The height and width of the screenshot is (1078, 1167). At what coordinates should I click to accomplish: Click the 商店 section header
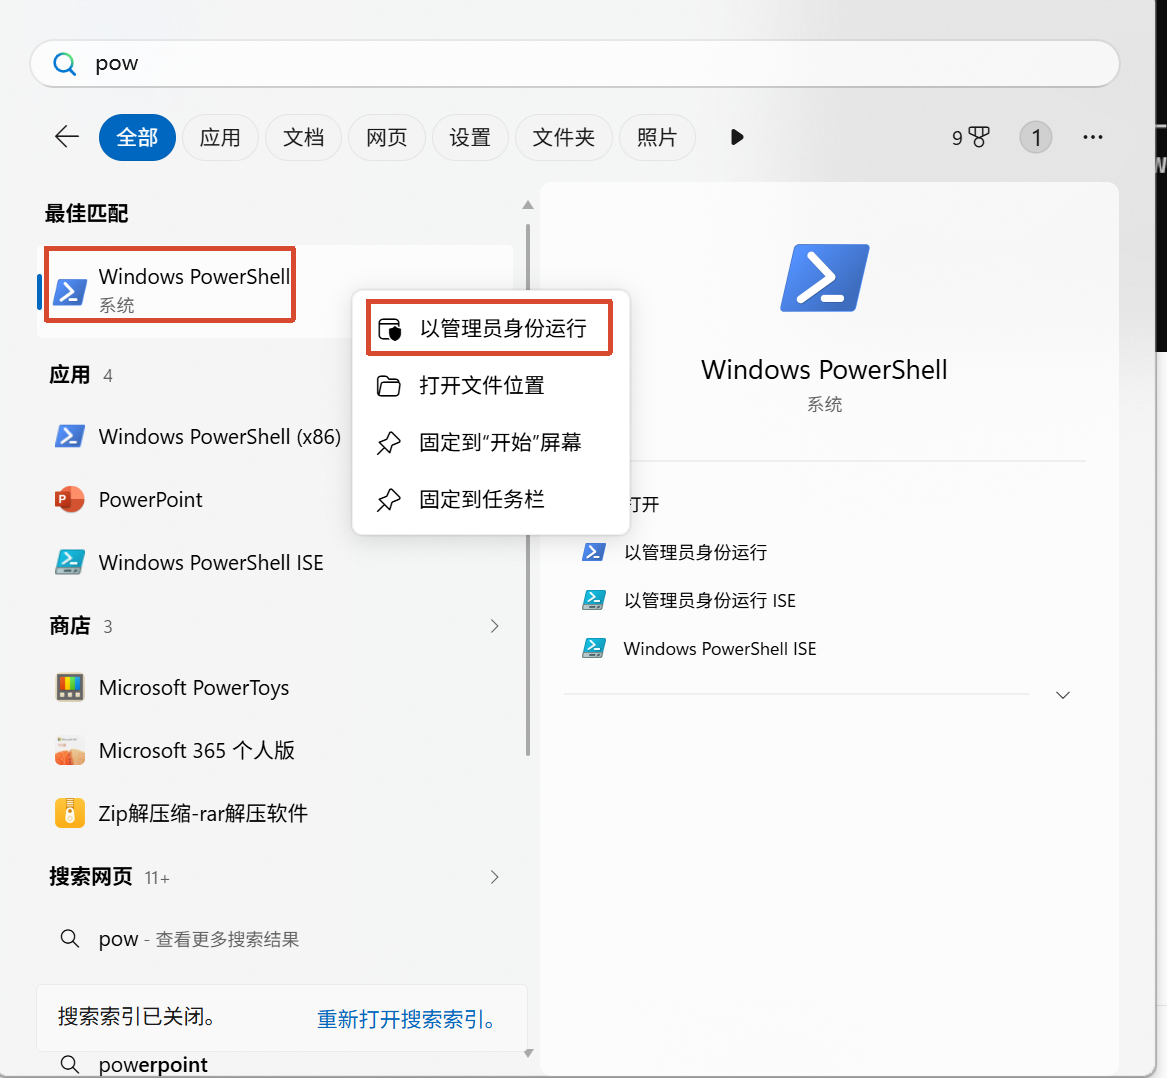click(69, 626)
